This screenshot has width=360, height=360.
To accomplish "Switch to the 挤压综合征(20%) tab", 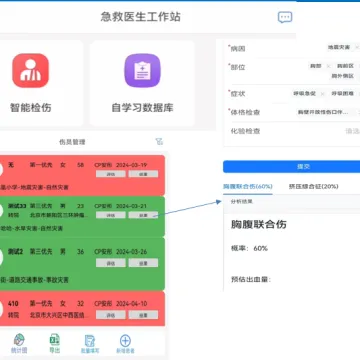I will [313, 186].
